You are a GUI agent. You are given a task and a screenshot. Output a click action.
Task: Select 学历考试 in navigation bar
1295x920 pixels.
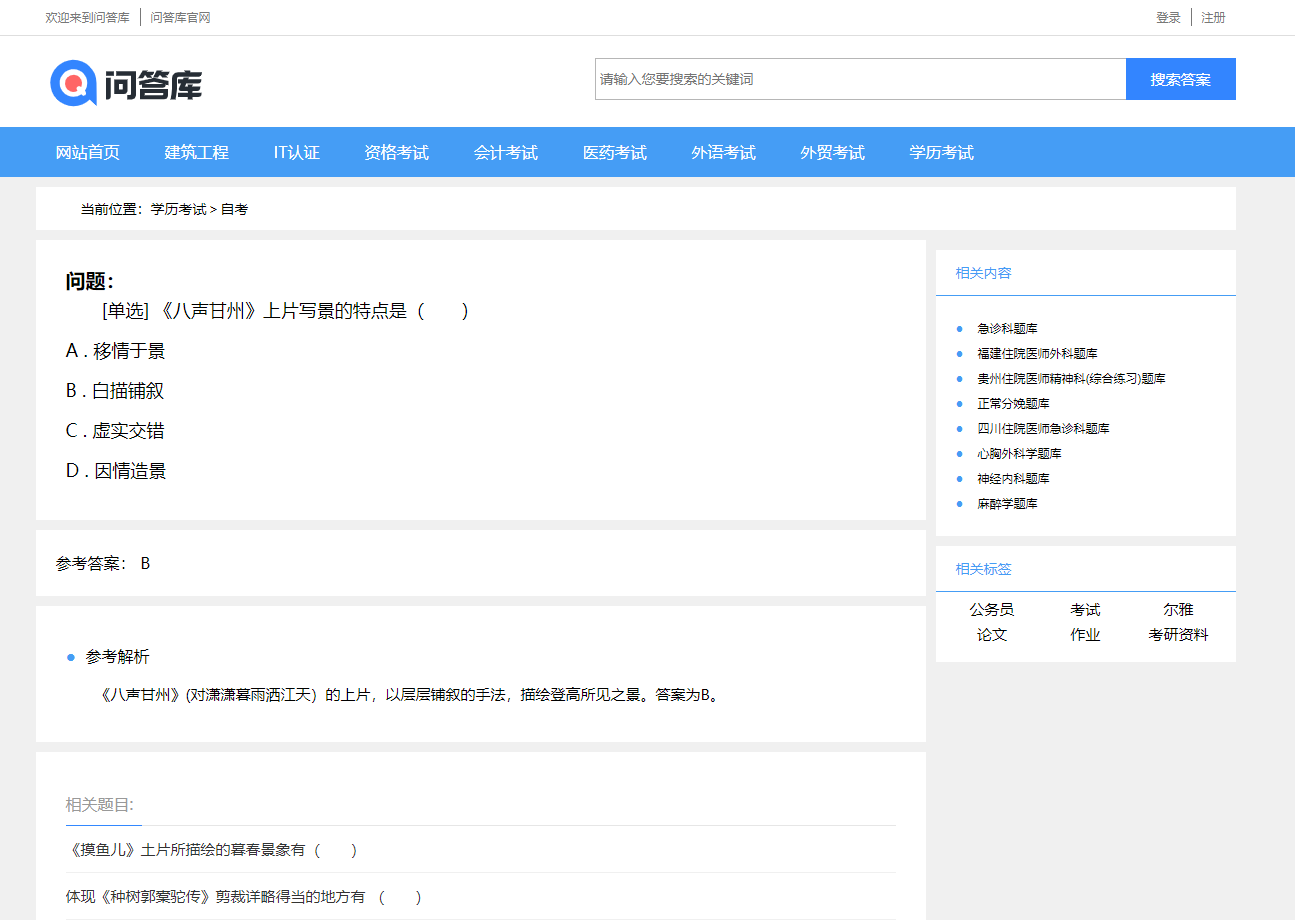(x=942, y=152)
